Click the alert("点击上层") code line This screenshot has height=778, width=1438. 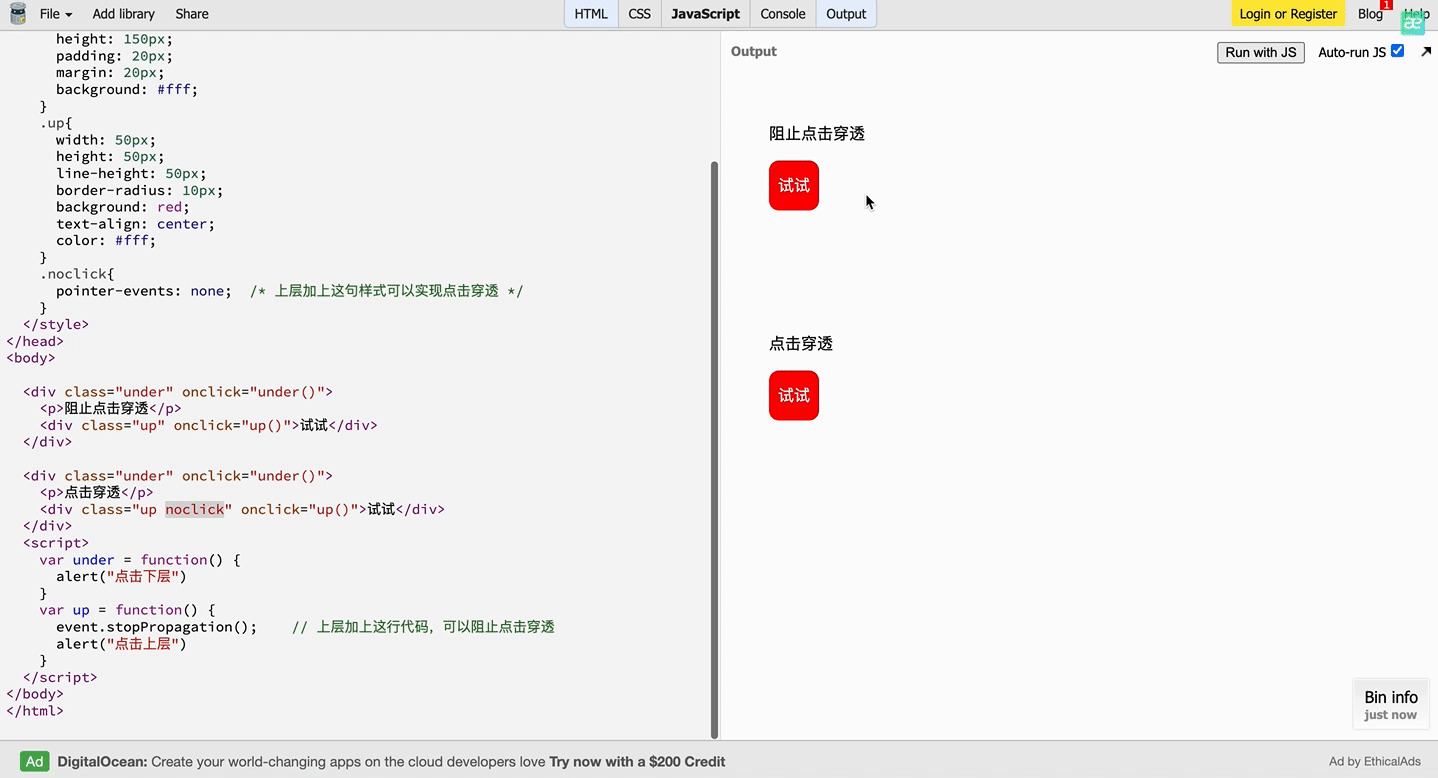(x=121, y=644)
